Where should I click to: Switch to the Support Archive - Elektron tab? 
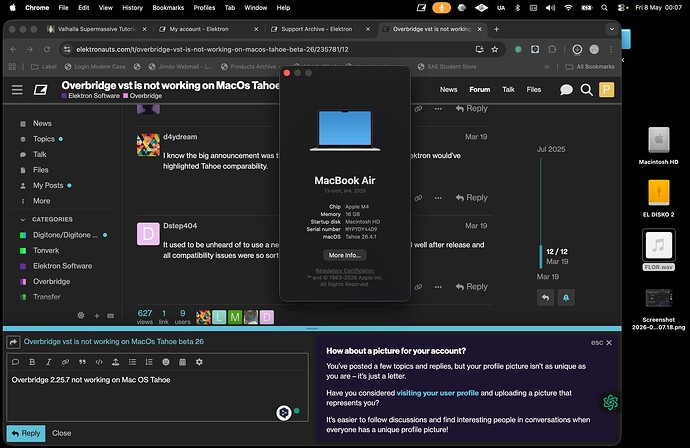pos(320,29)
